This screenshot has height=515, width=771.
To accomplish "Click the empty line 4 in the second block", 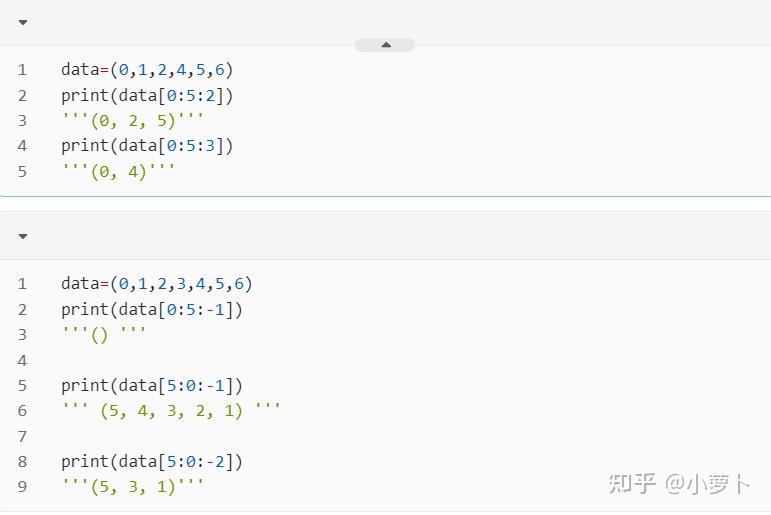I will pyautogui.click(x=386, y=361).
